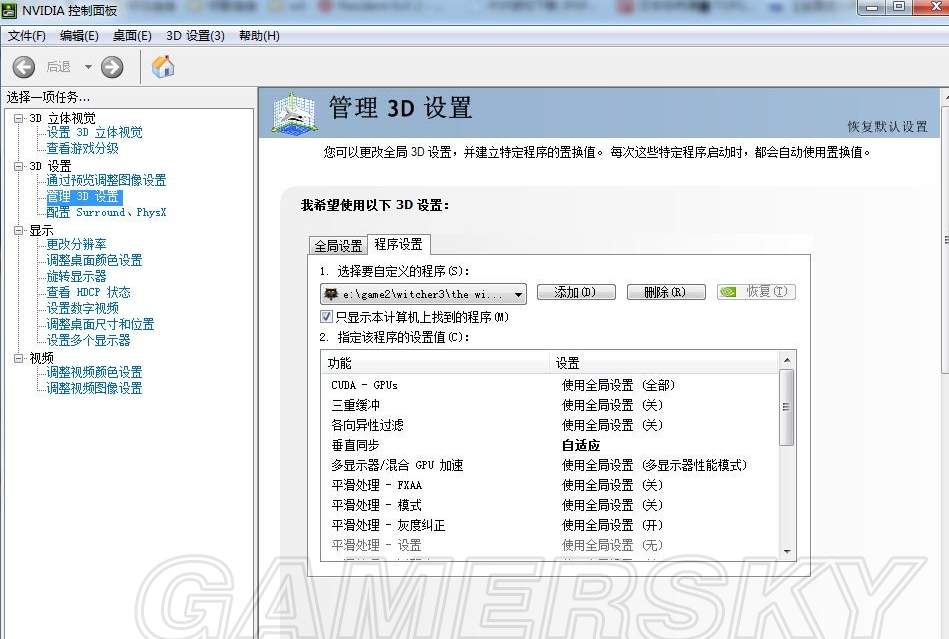Click the 自适应 value for 垂直同步
949x639 pixels.
[x=581, y=445]
